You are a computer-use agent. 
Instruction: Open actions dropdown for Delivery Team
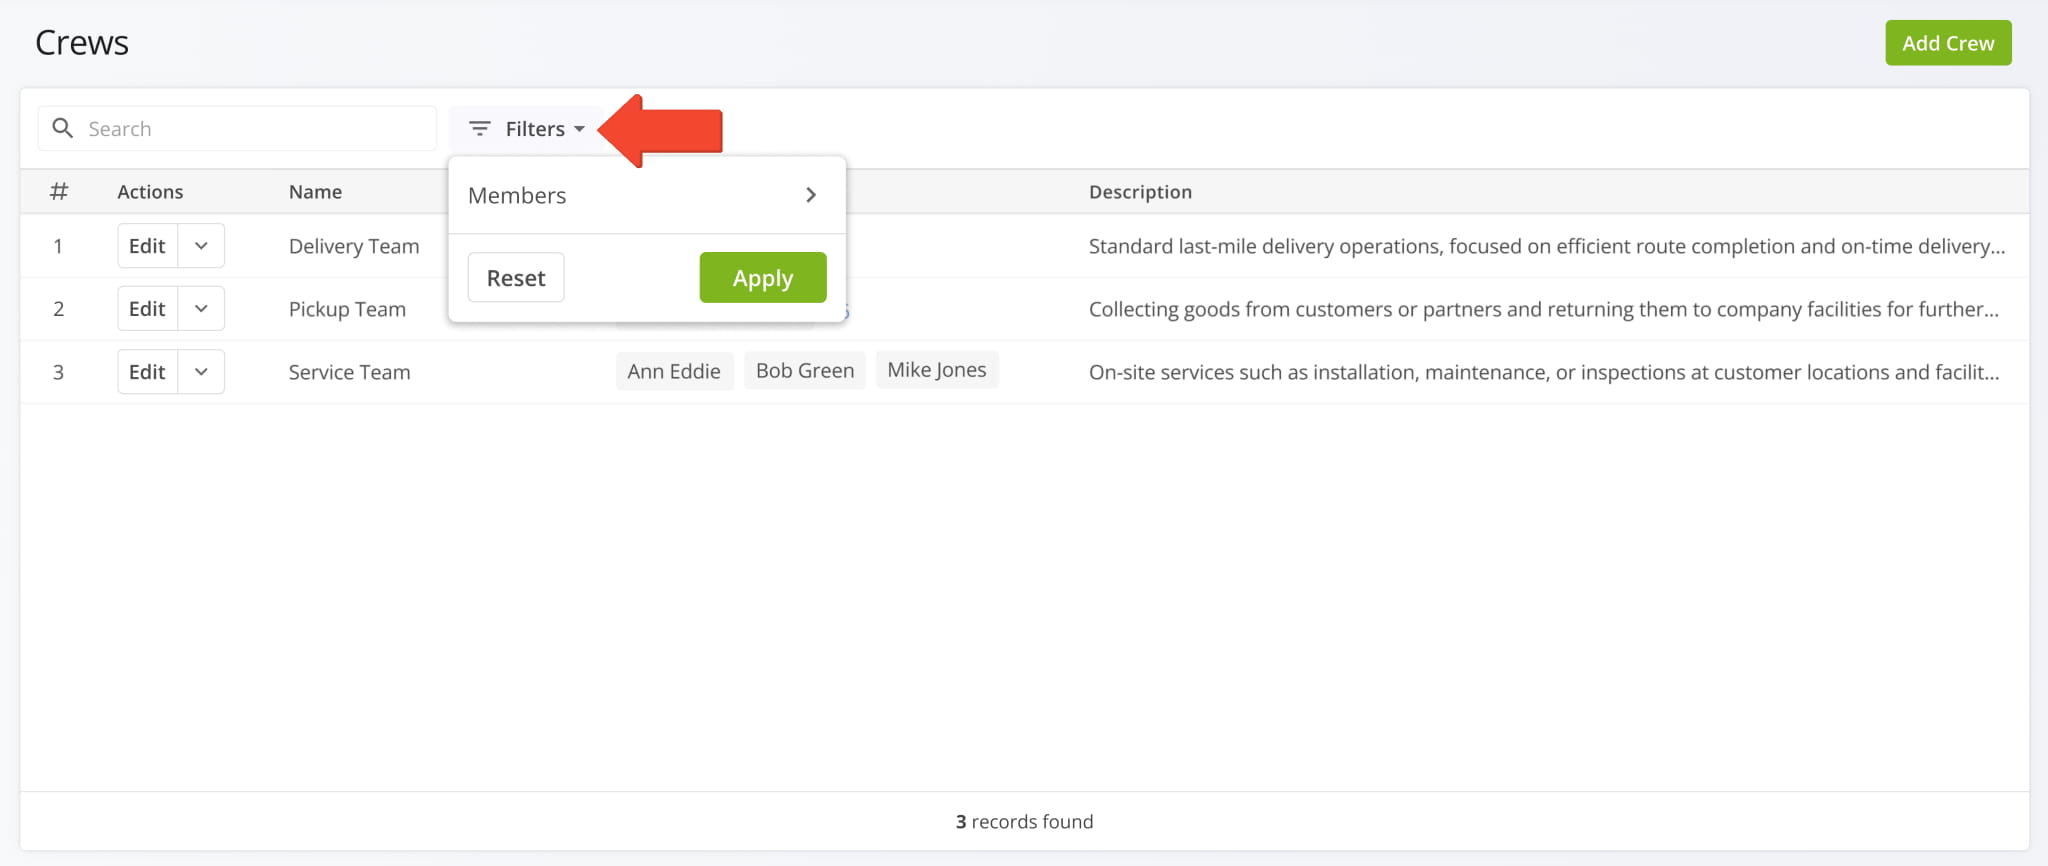(201, 246)
